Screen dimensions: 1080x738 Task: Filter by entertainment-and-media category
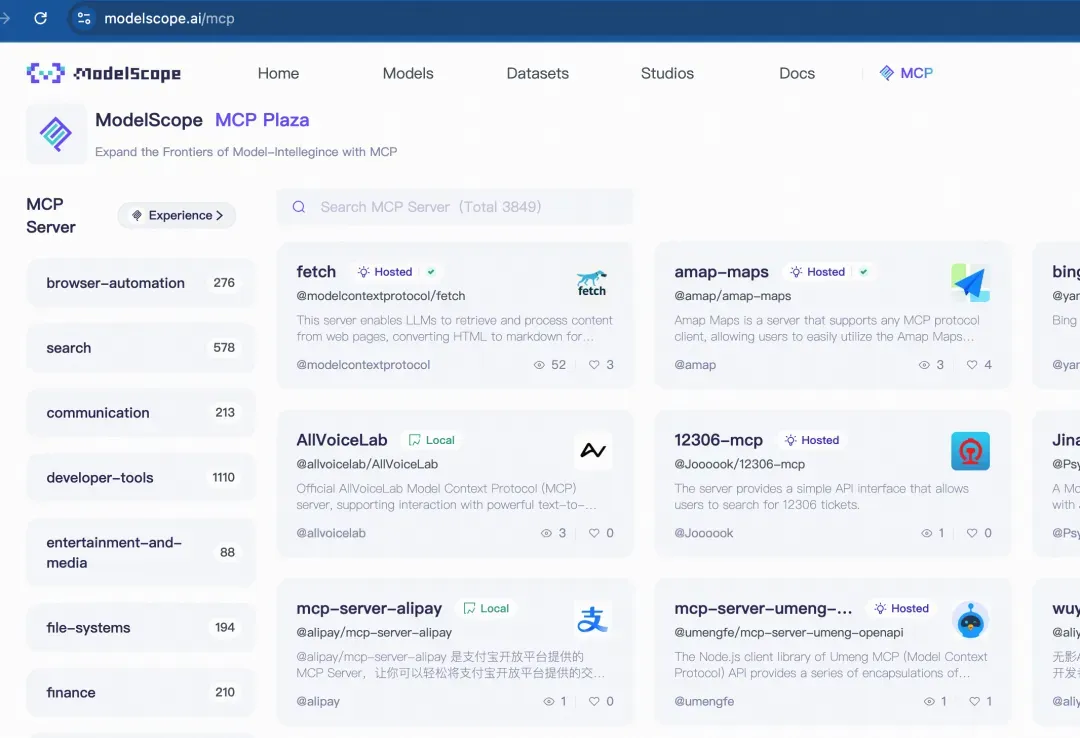point(141,552)
